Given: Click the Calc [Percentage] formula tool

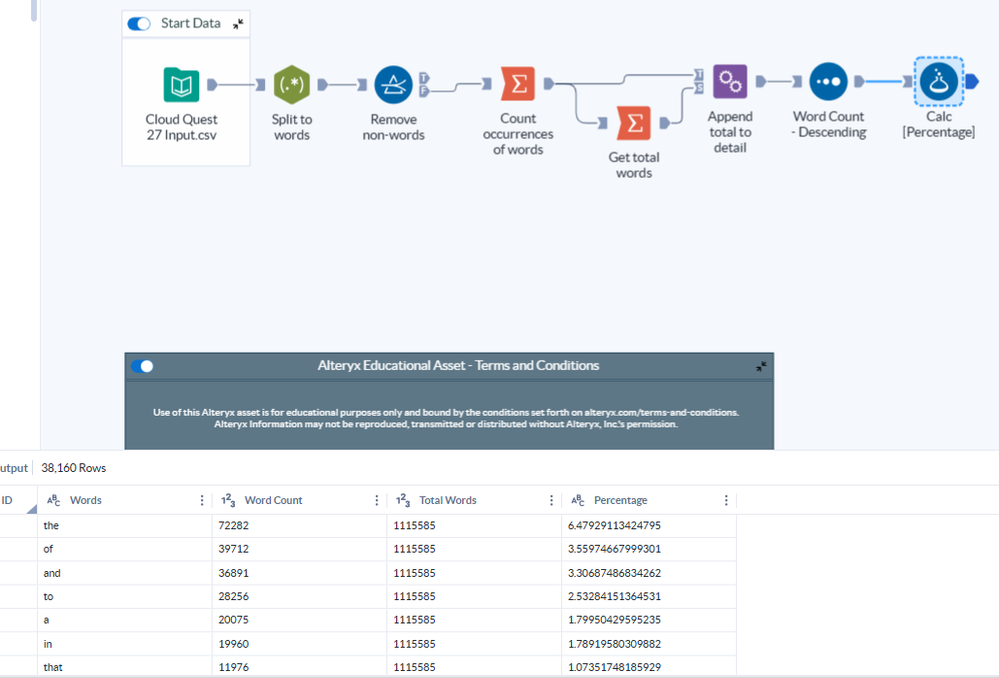Looking at the screenshot, I should 938,82.
